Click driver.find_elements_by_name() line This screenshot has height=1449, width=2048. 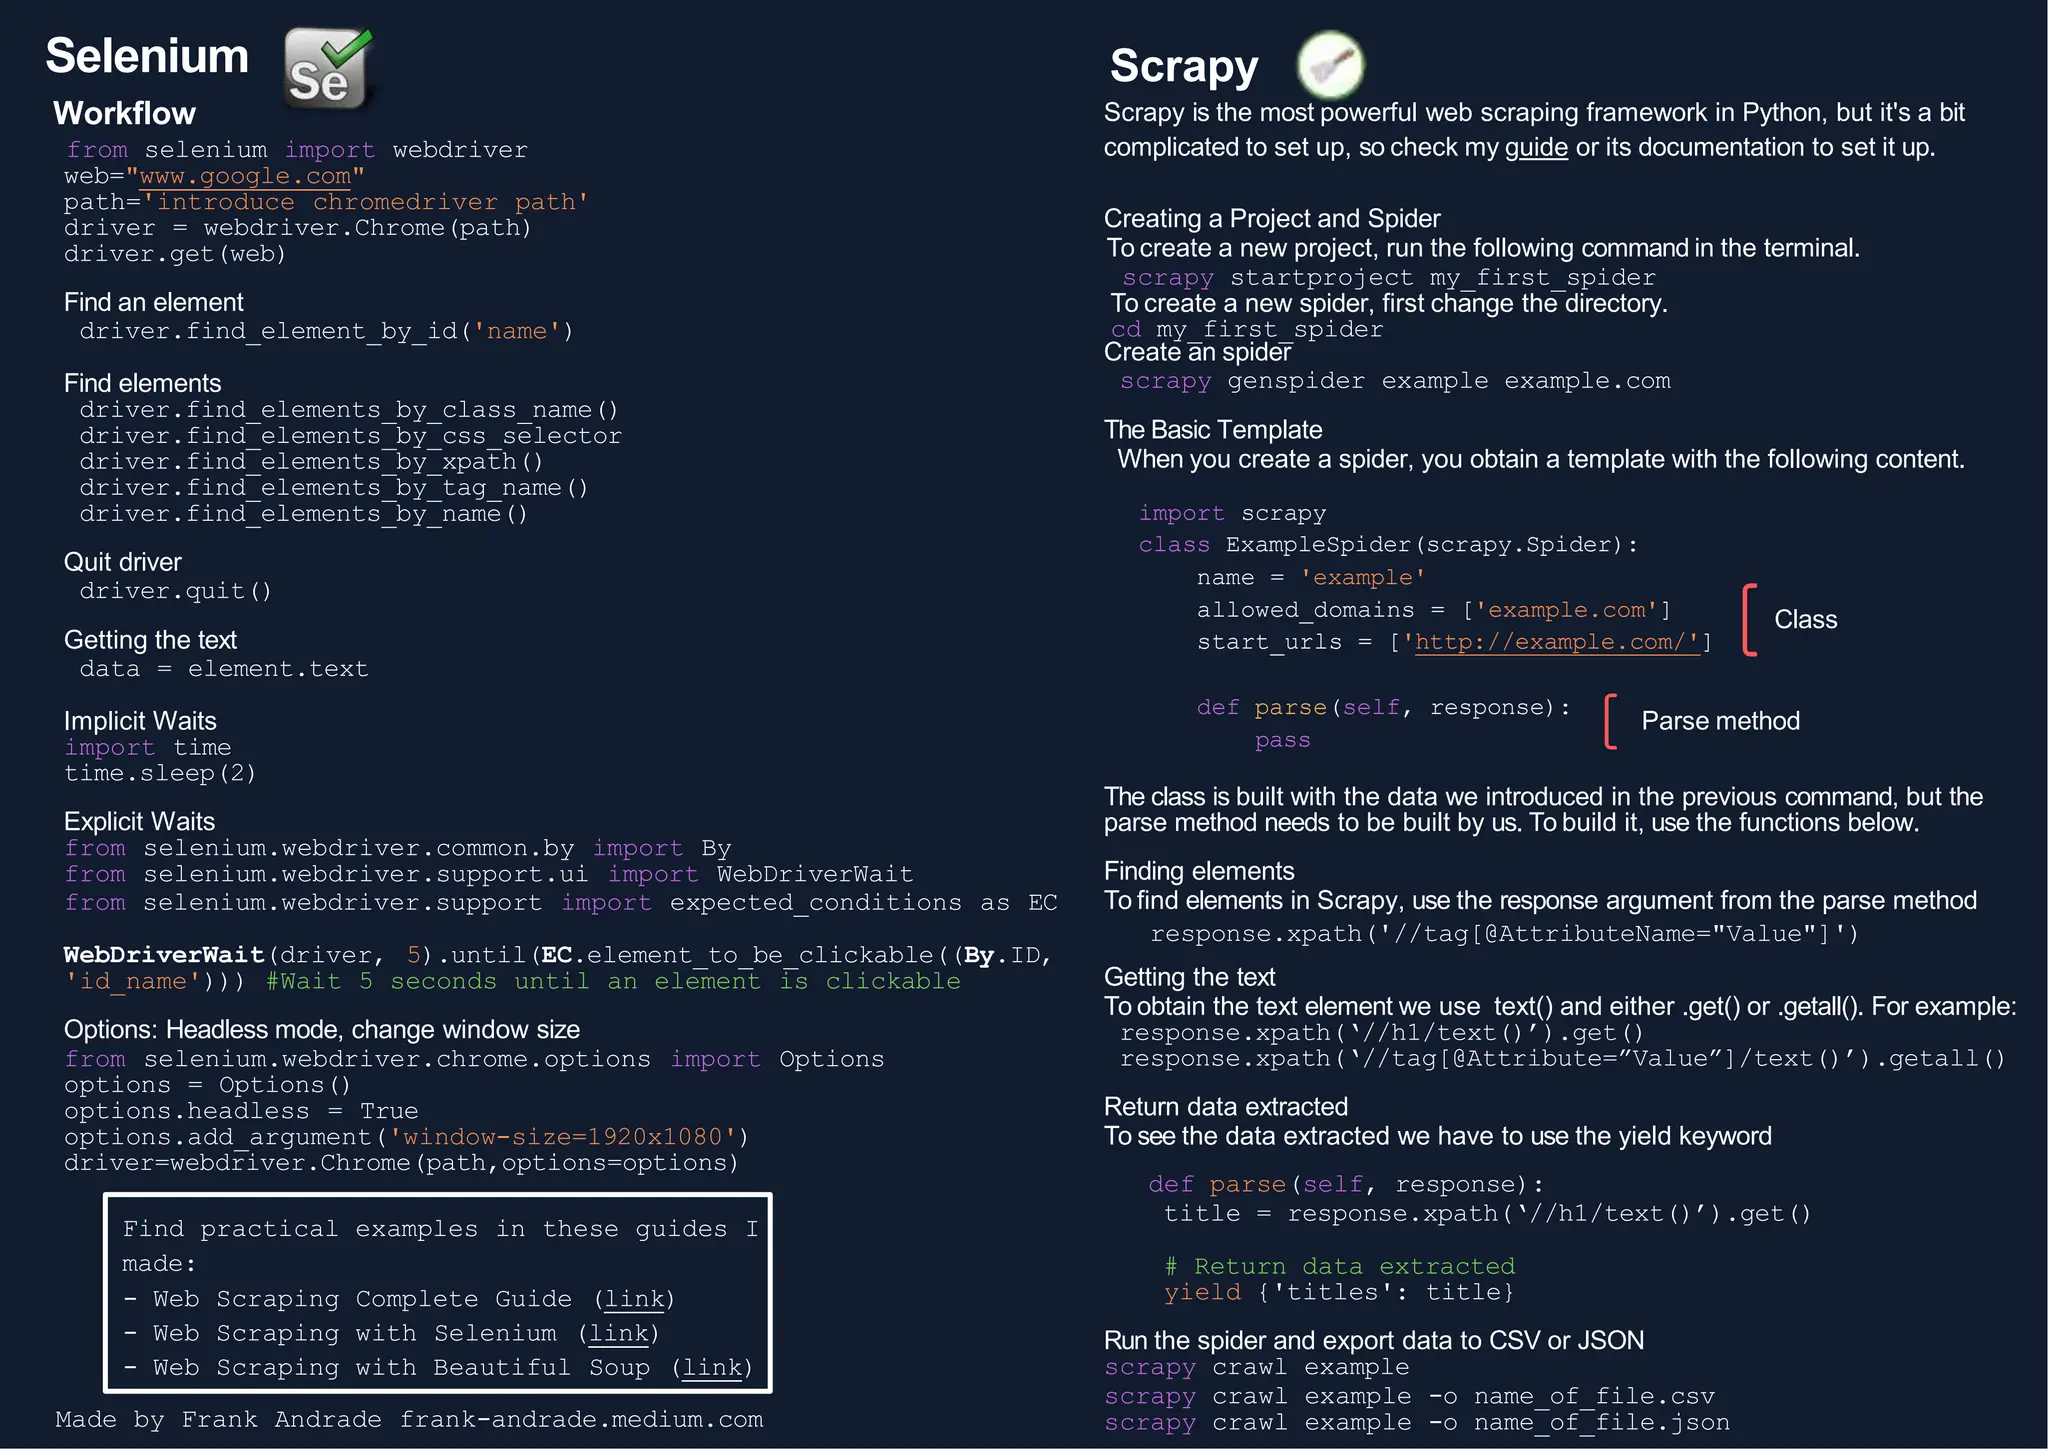tap(303, 514)
